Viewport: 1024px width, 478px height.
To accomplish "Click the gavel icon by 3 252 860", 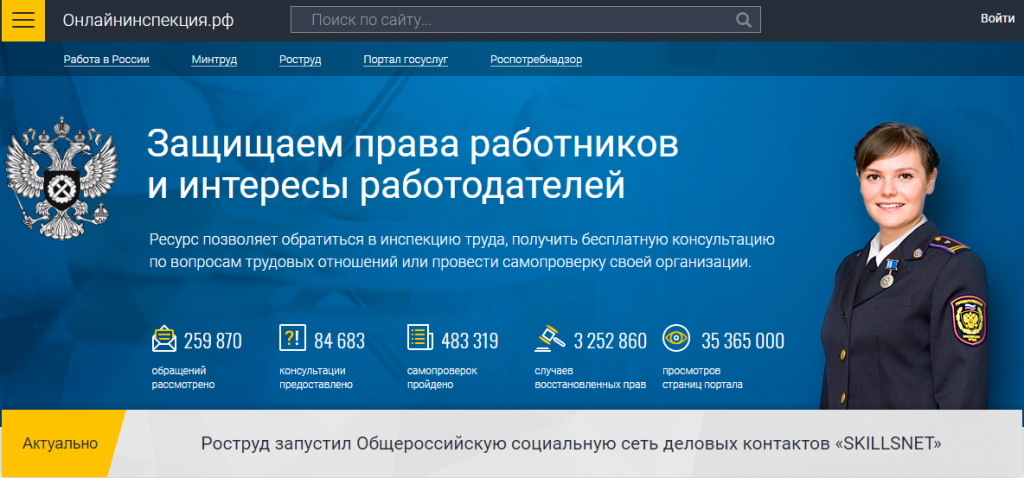I will pos(550,338).
